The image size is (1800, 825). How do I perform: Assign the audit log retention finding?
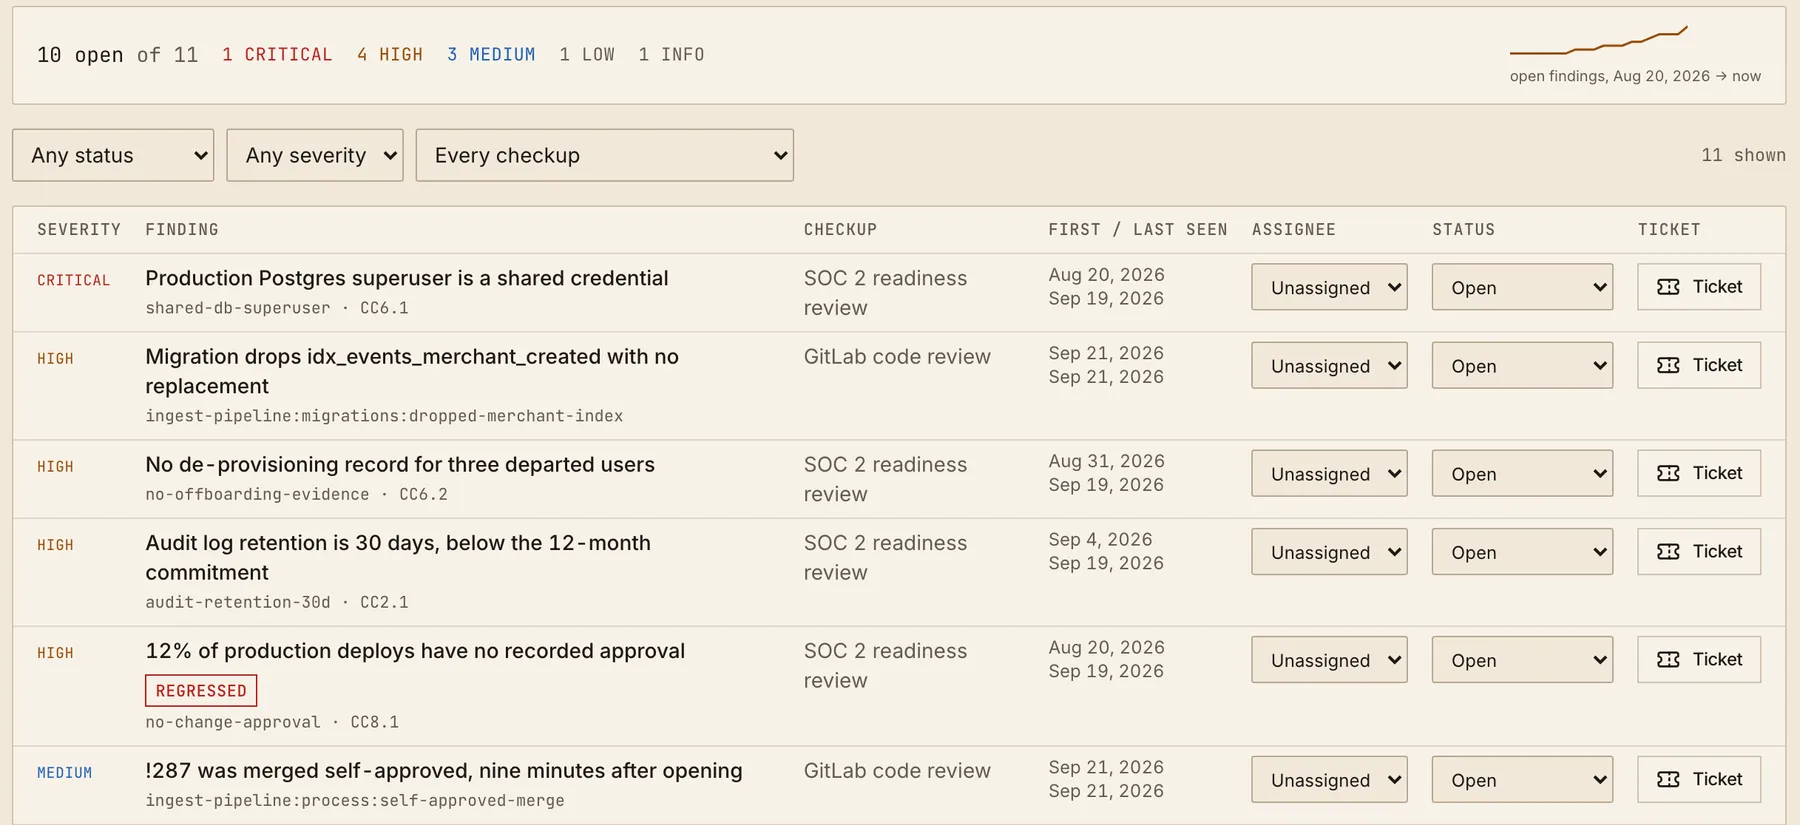tap(1329, 551)
